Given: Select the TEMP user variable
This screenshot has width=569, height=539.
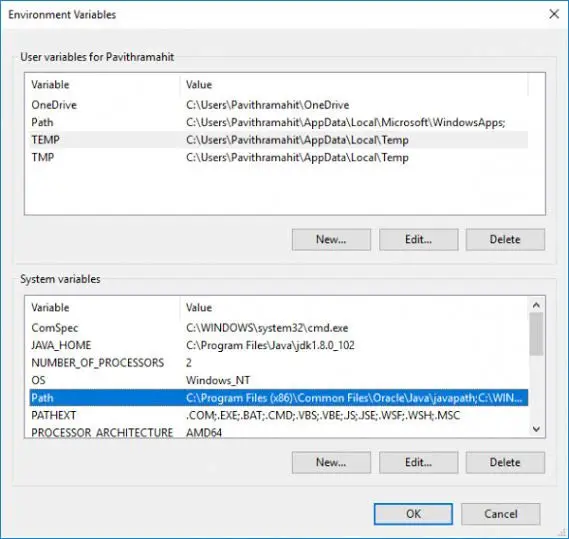Looking at the screenshot, I should (x=278, y=140).
